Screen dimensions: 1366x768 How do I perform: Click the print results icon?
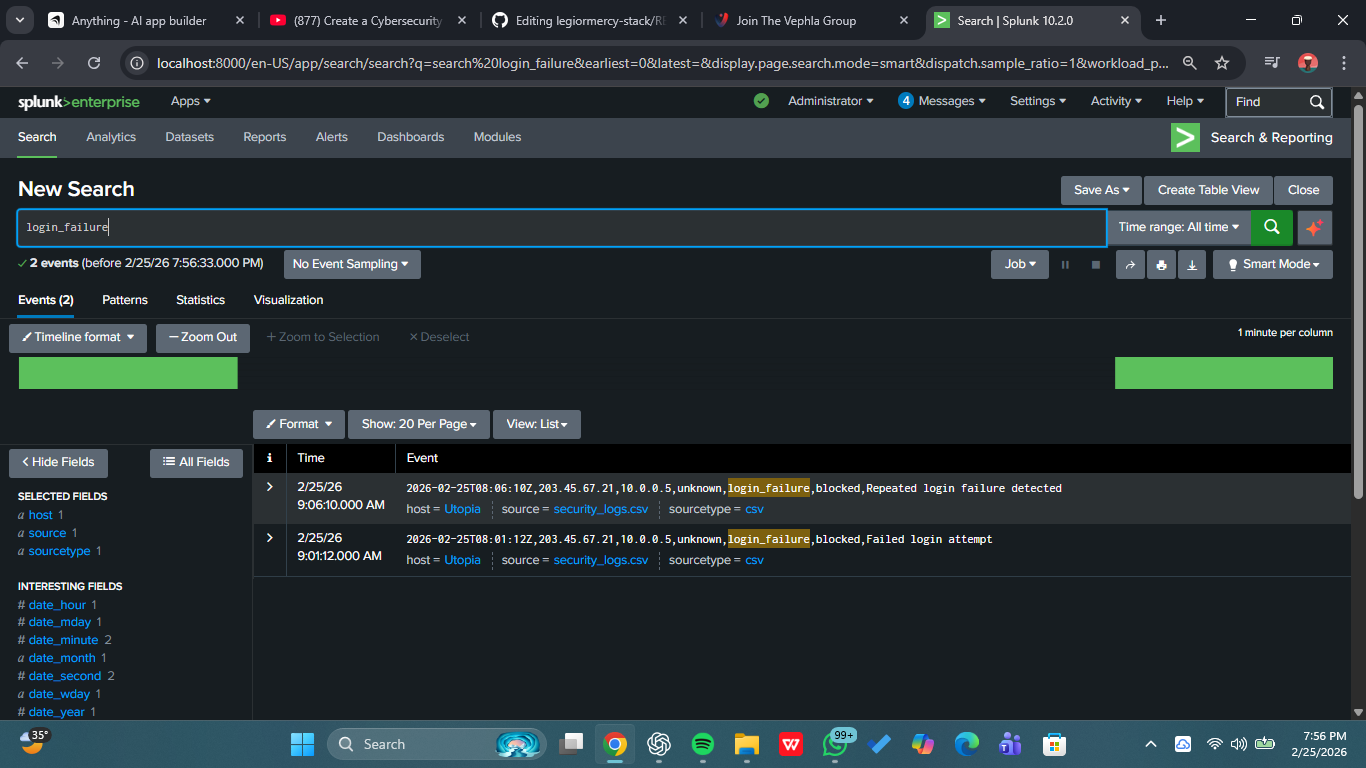tap(1161, 264)
